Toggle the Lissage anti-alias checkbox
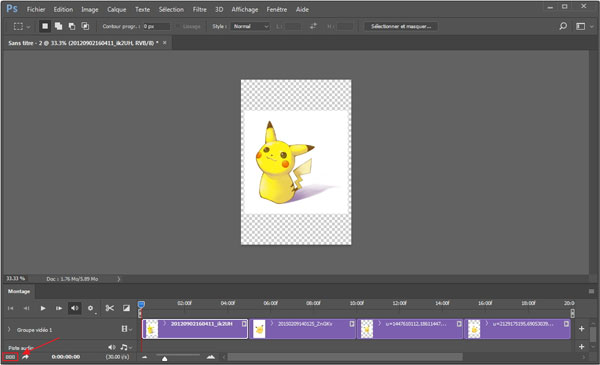The image size is (600, 365). (x=178, y=26)
